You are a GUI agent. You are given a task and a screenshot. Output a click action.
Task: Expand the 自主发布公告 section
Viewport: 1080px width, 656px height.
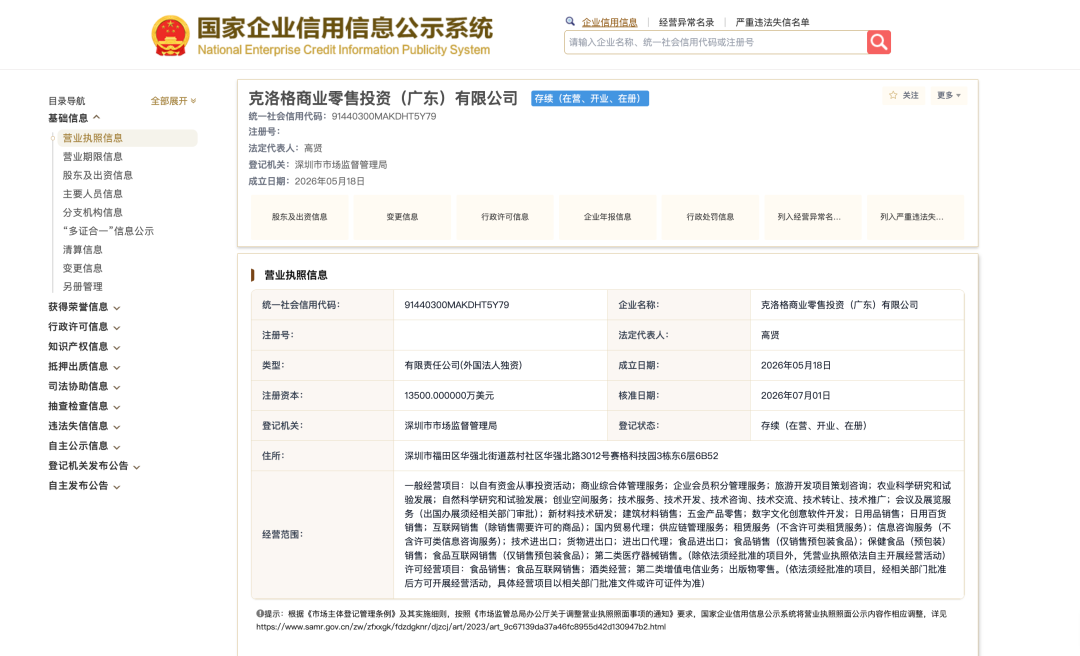(x=84, y=486)
